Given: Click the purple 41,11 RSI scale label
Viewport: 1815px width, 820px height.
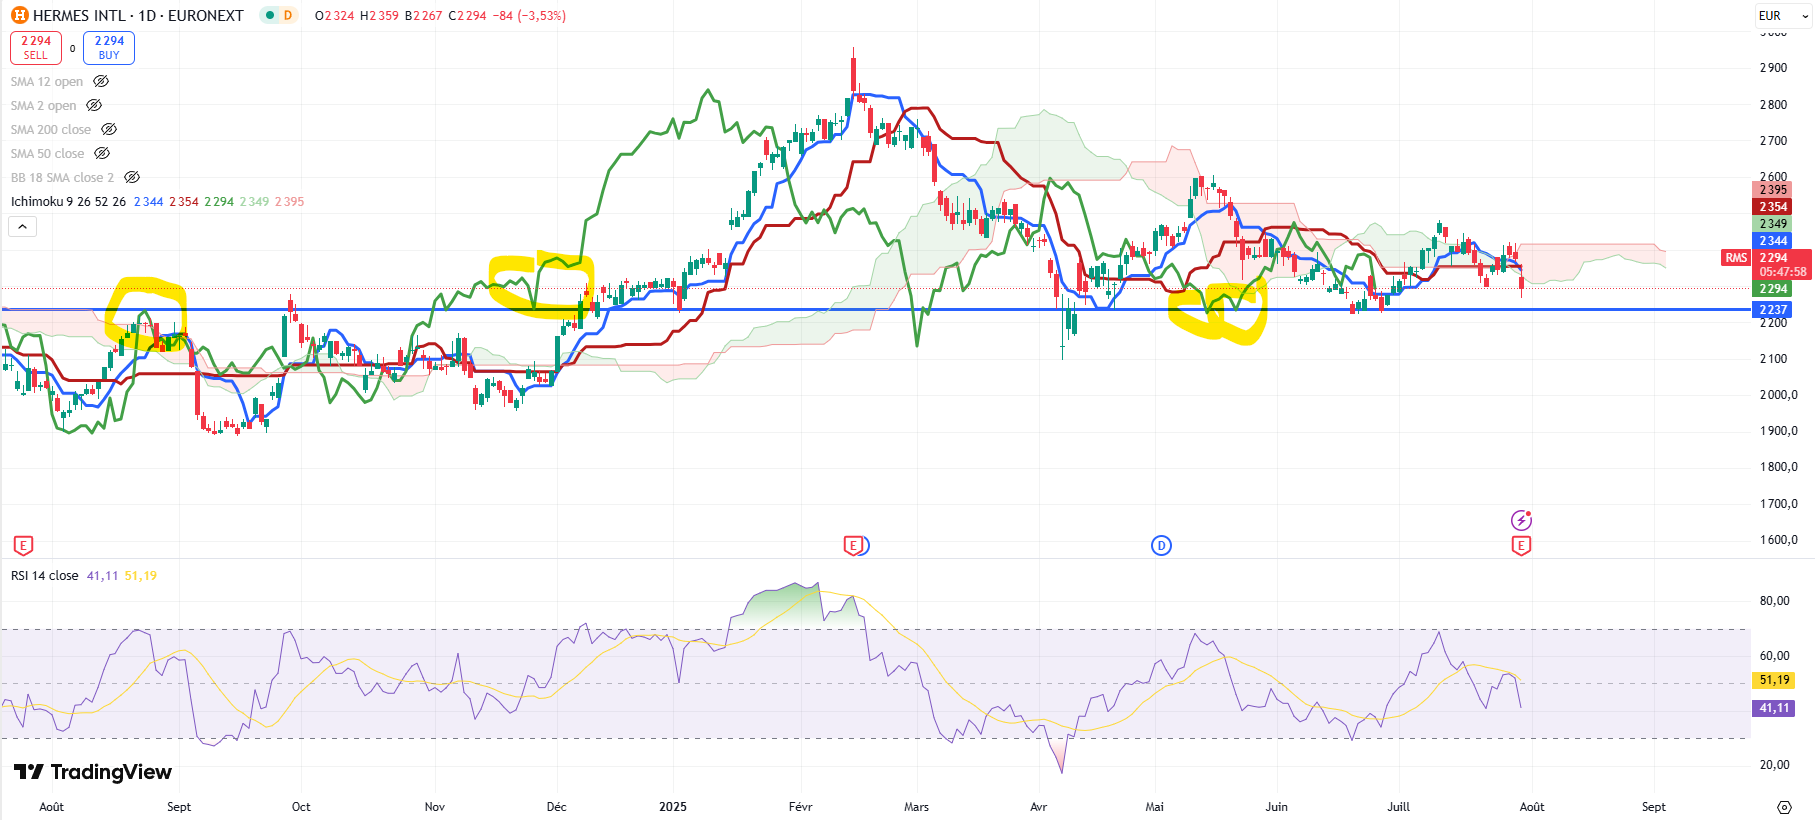Looking at the screenshot, I should click(x=1774, y=708).
